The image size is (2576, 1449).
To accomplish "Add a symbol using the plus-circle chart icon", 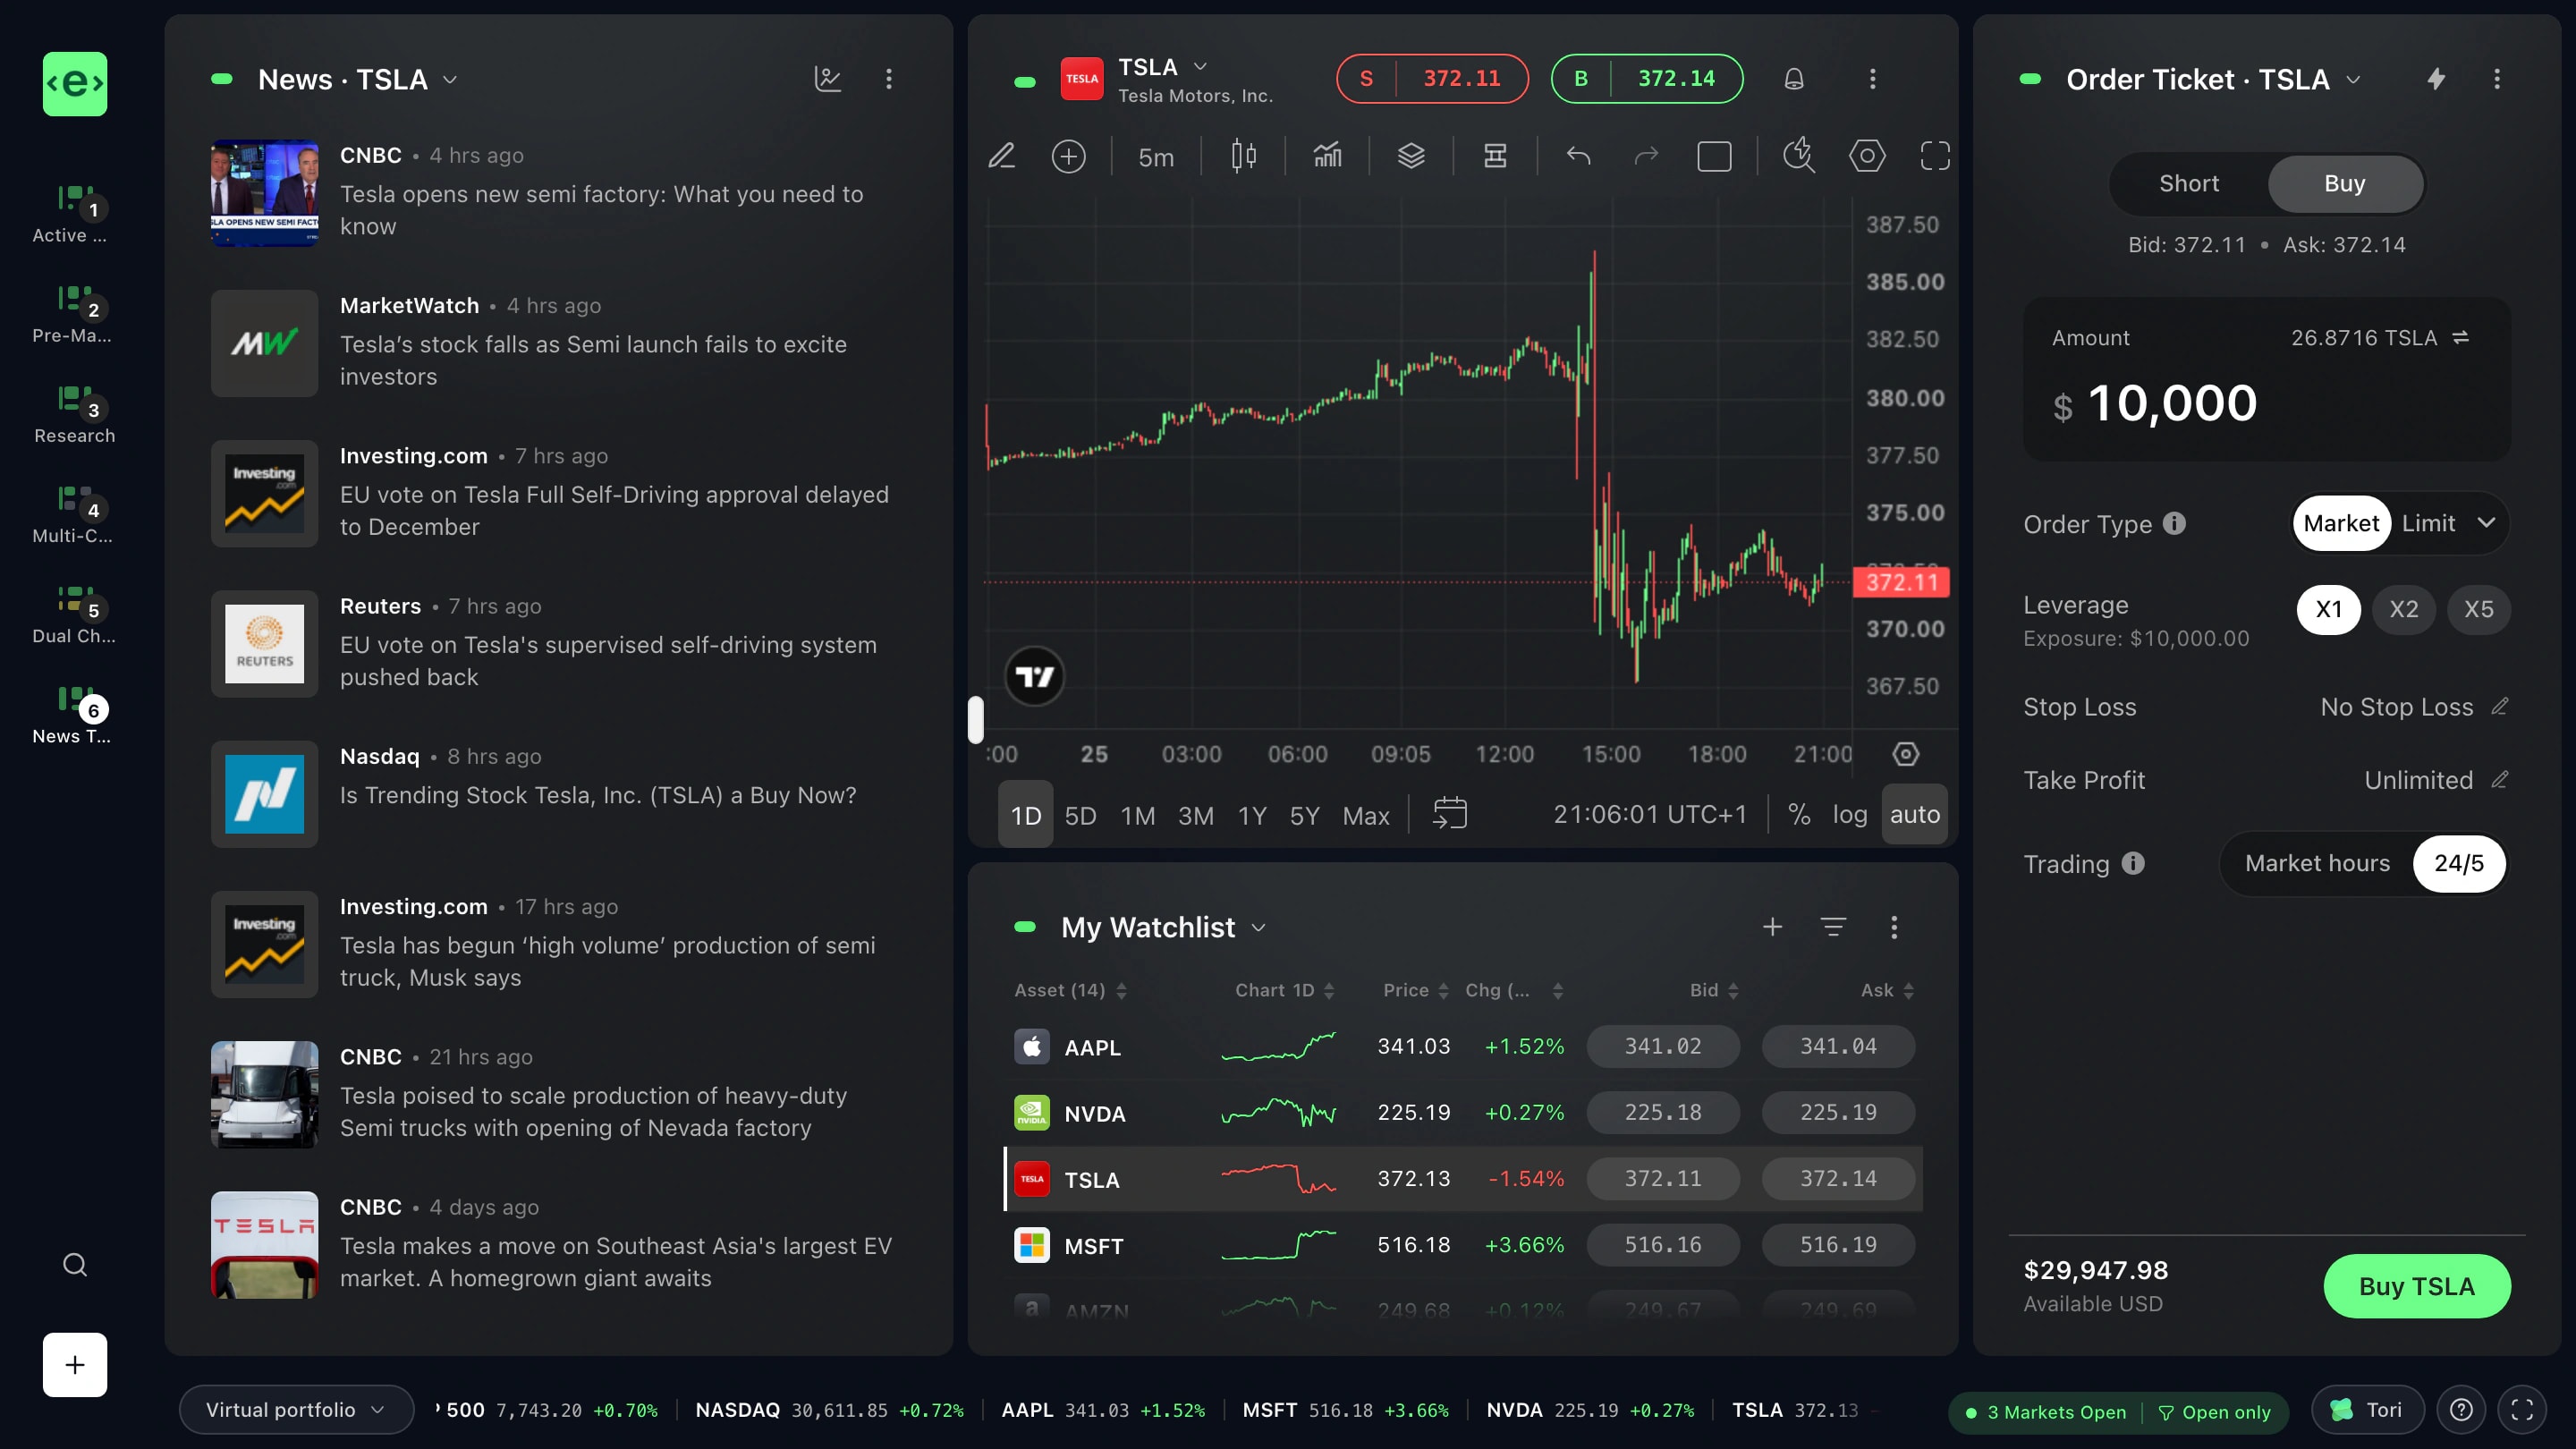I will coord(1069,156).
